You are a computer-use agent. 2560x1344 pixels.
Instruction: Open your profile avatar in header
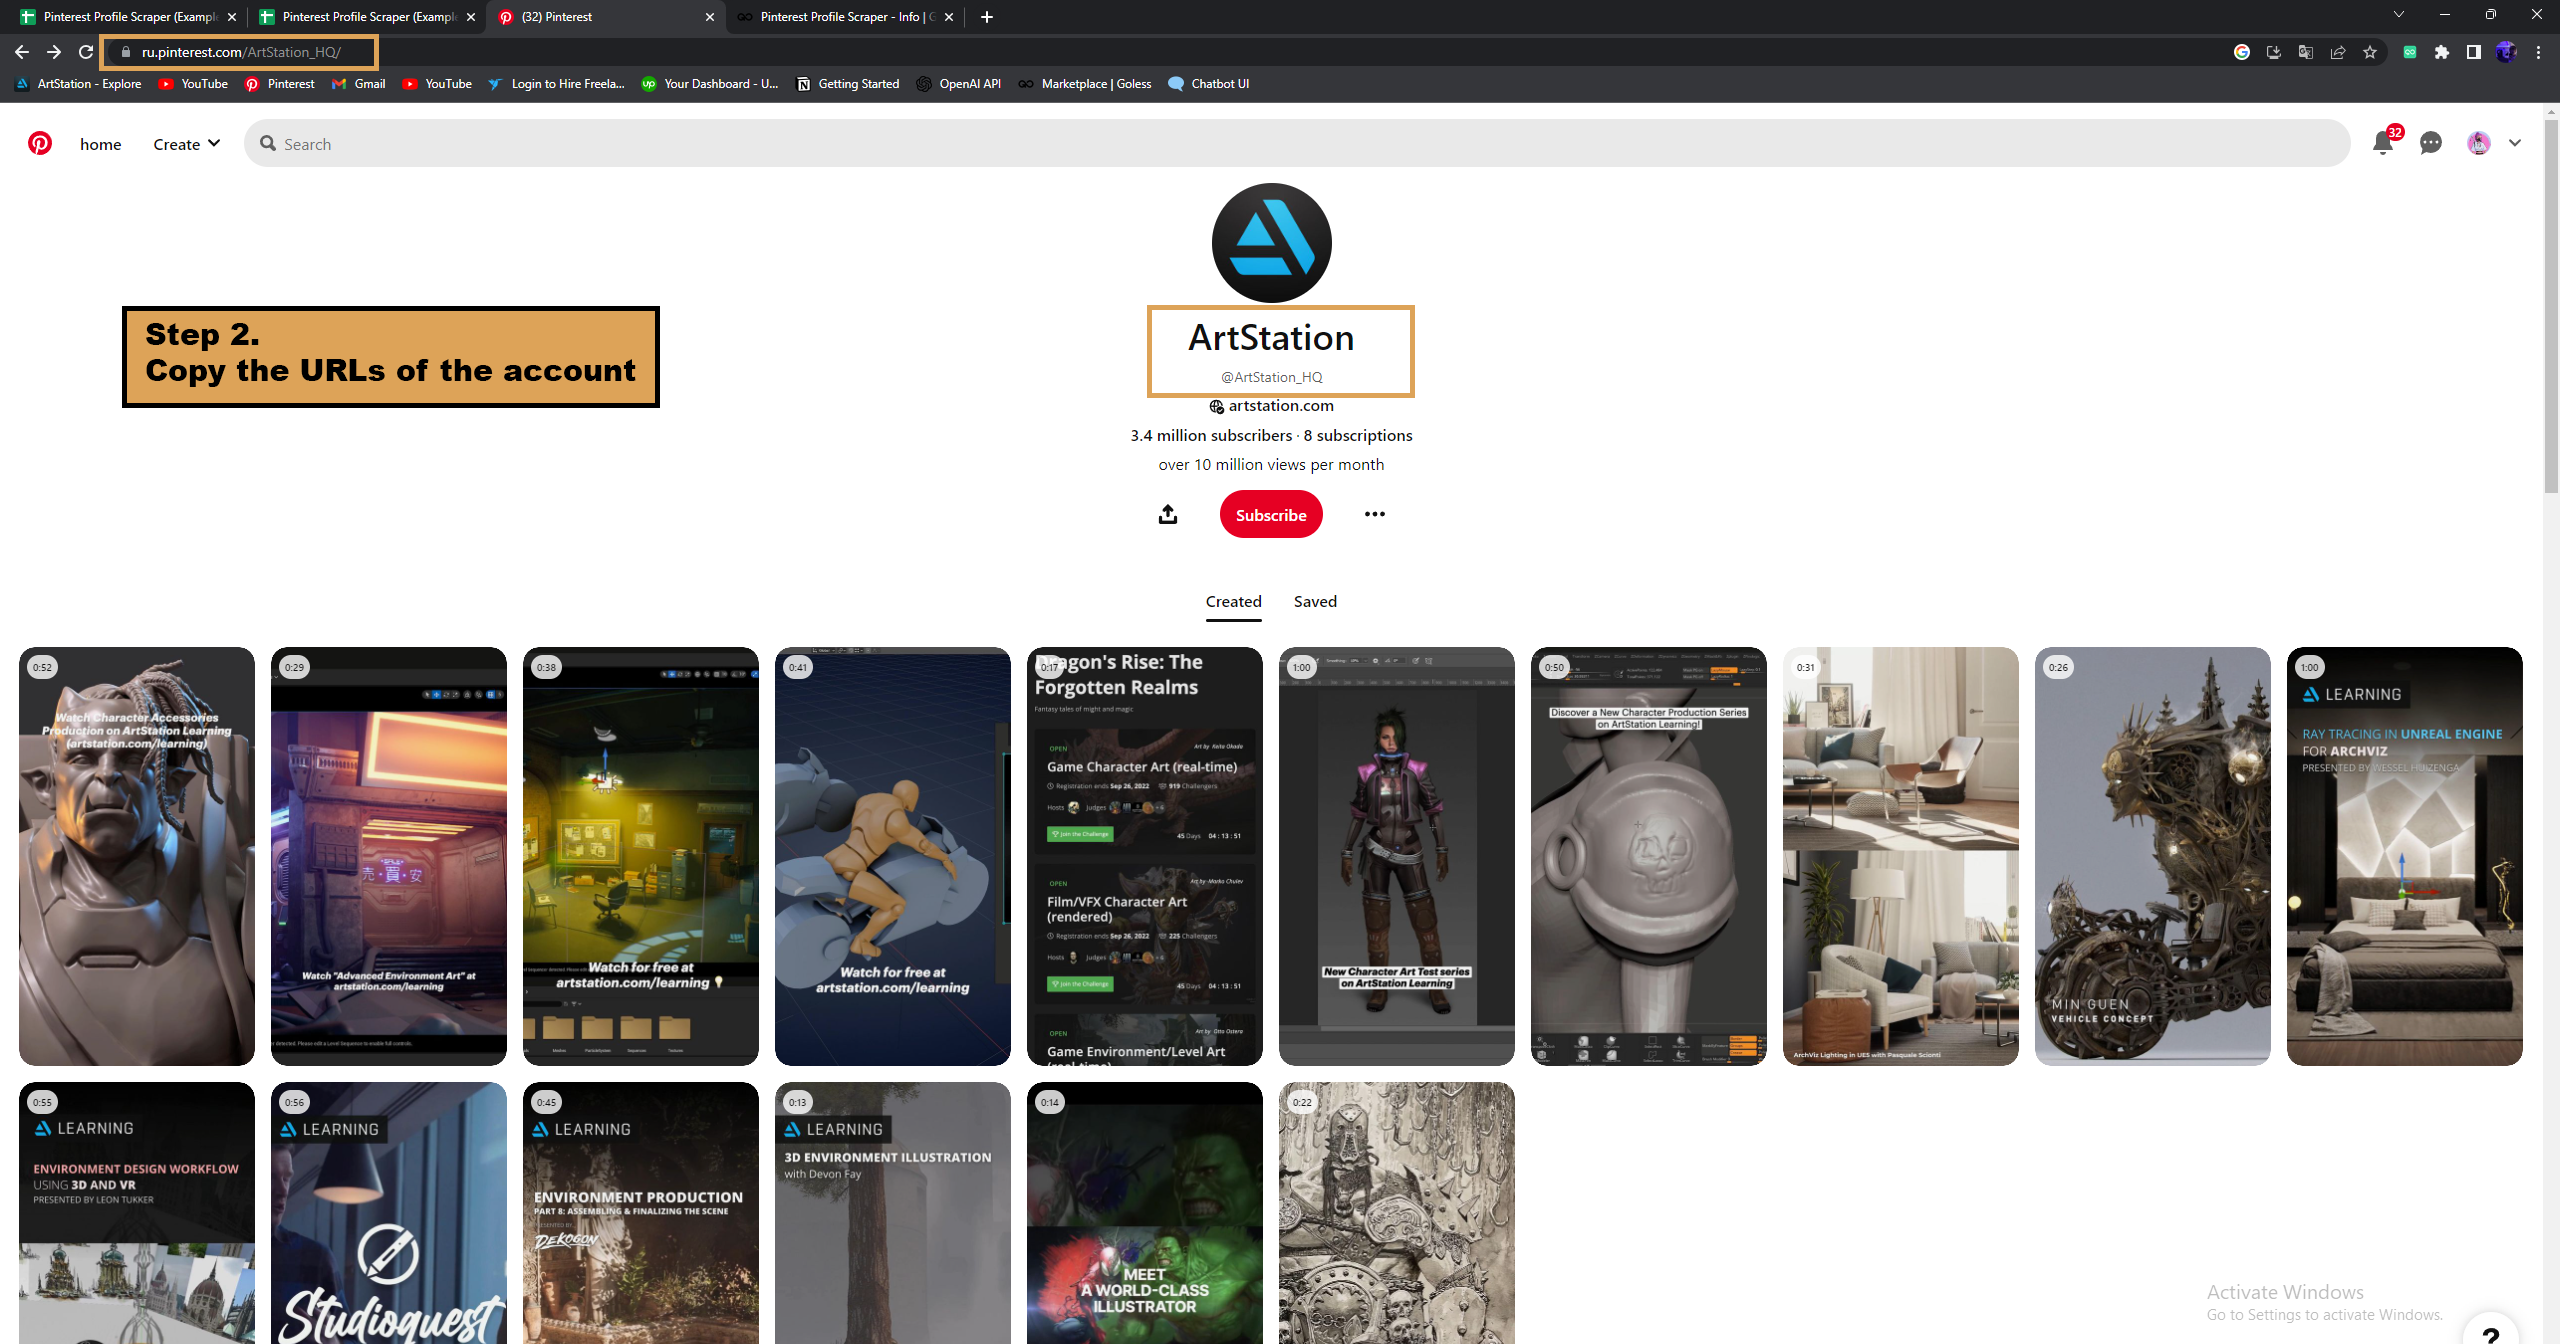(2479, 143)
